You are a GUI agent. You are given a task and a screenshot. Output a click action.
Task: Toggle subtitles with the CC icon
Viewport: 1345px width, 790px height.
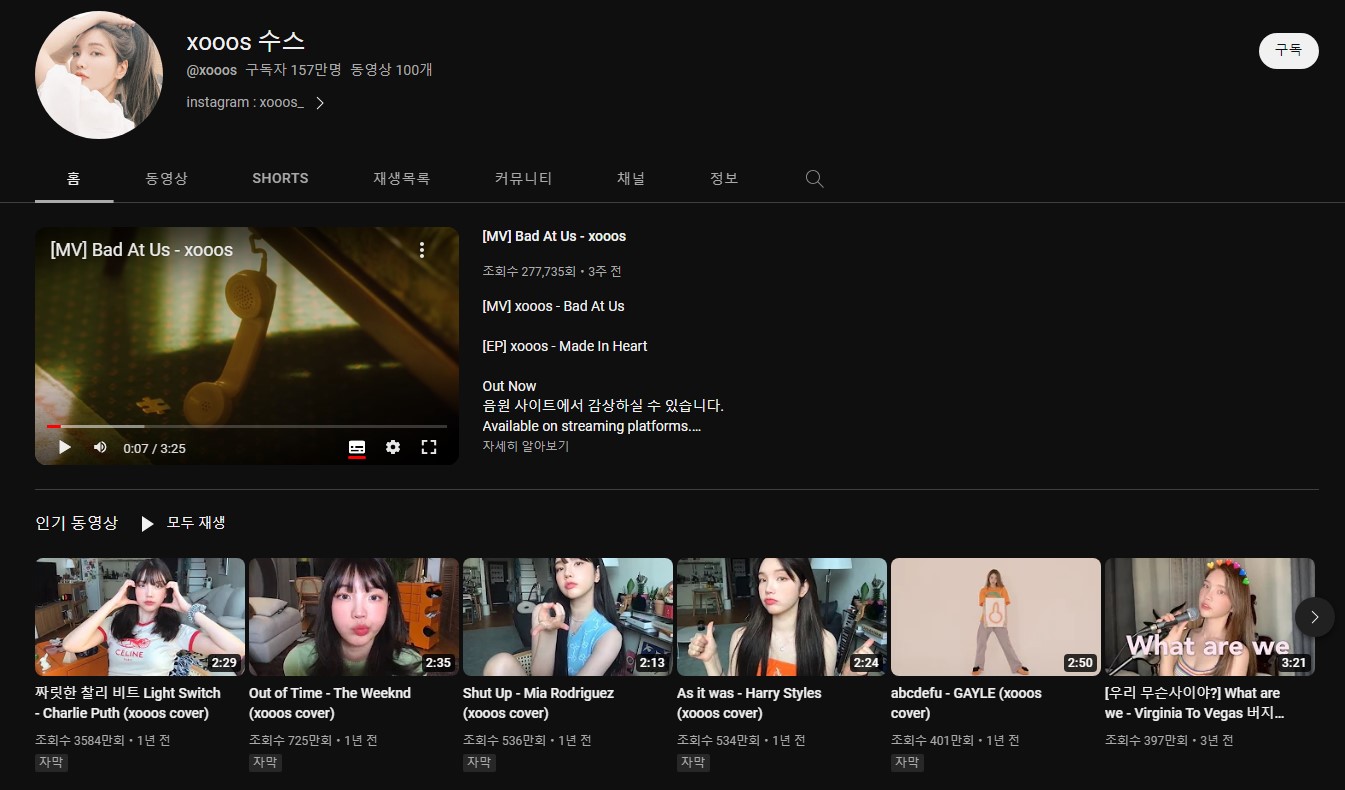coord(356,447)
